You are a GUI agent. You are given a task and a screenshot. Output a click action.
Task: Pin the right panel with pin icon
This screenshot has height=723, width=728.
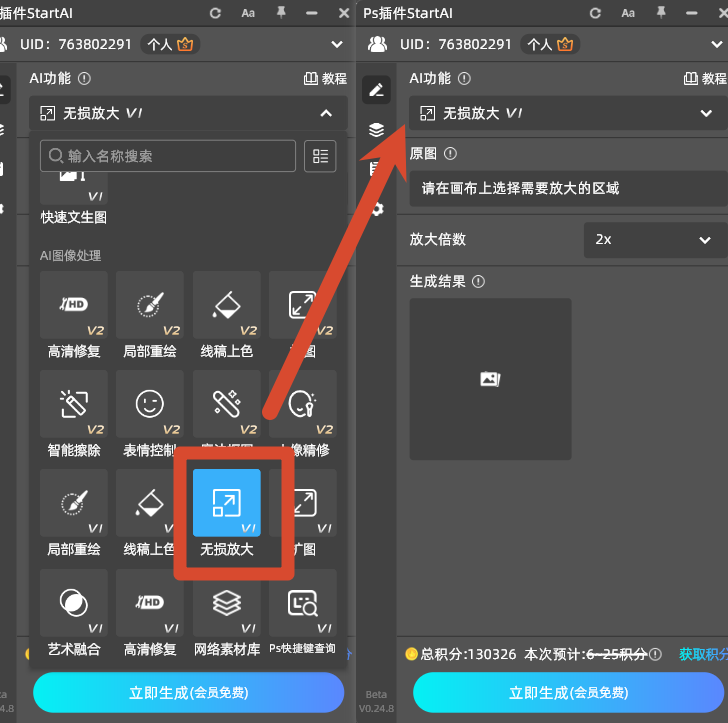click(x=661, y=13)
